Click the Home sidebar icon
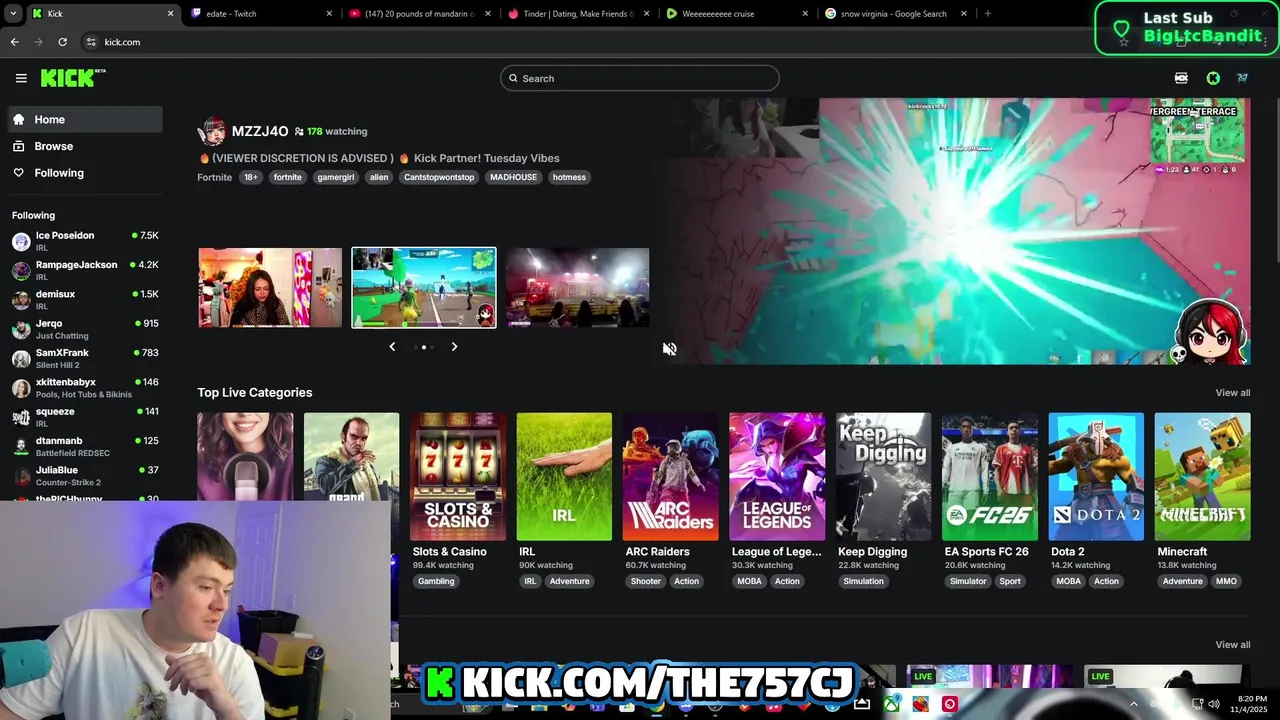The height and width of the screenshot is (720, 1280). tap(18, 119)
